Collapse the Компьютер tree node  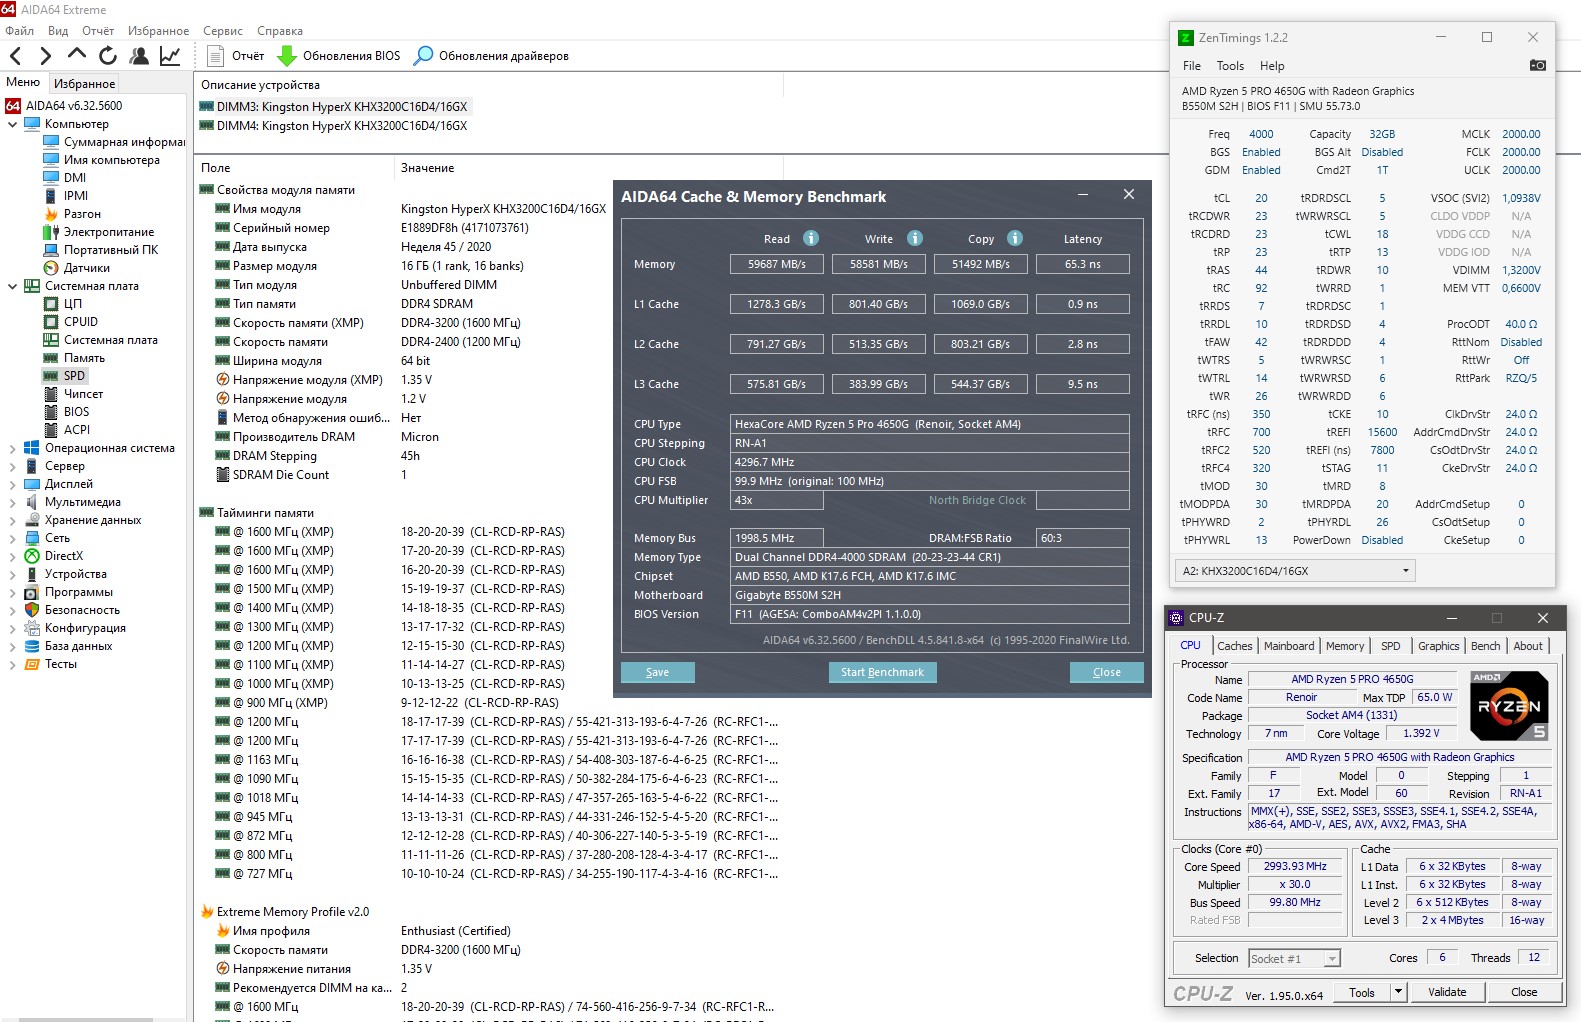(12, 124)
